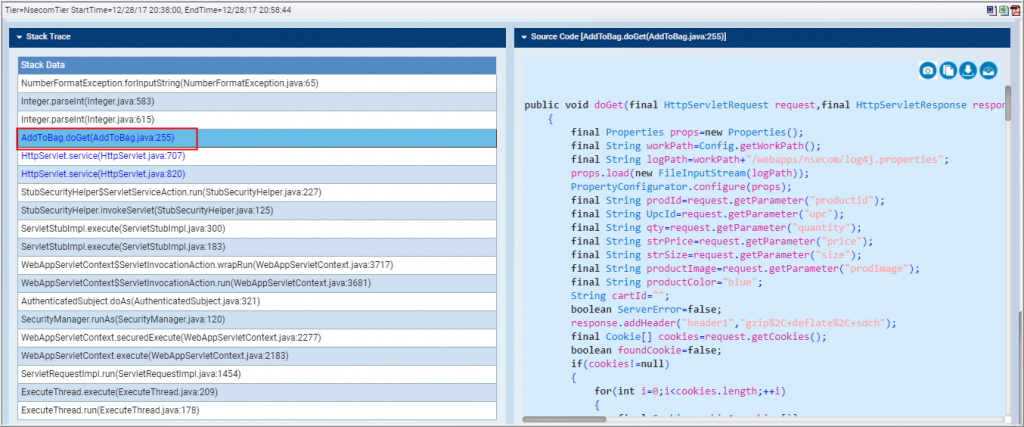Click the inbox save icon in Source Code panel
The height and width of the screenshot is (427, 1024).
point(989,71)
